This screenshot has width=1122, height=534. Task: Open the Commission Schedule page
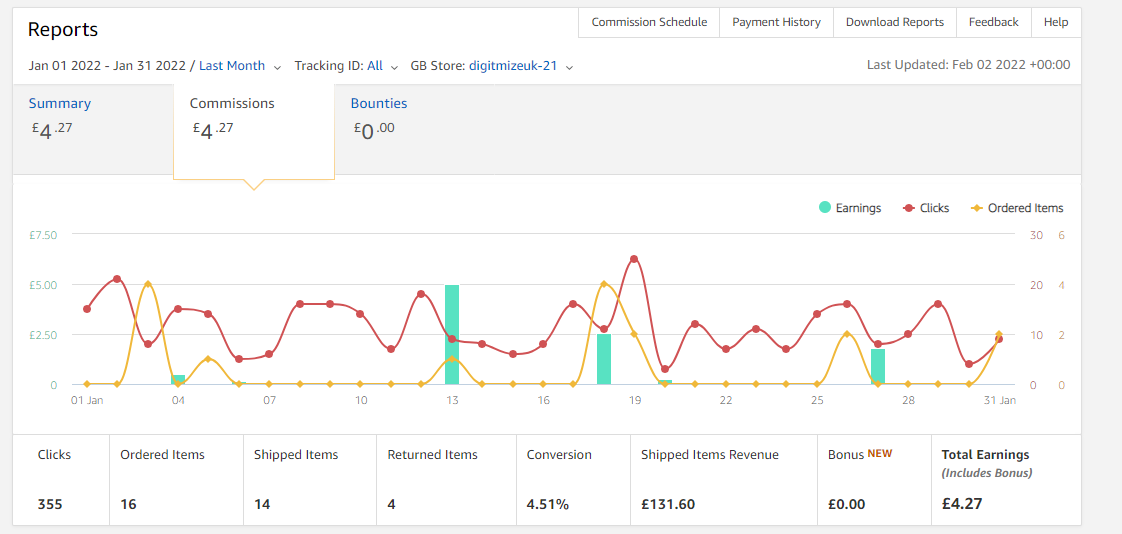(x=649, y=22)
